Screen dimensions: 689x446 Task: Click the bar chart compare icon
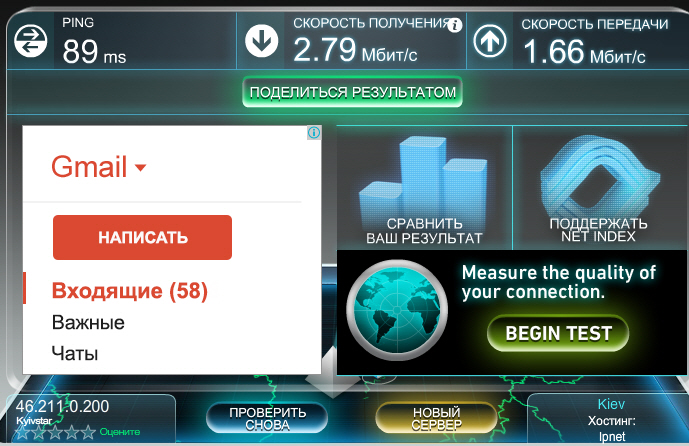pyautogui.click(x=423, y=178)
